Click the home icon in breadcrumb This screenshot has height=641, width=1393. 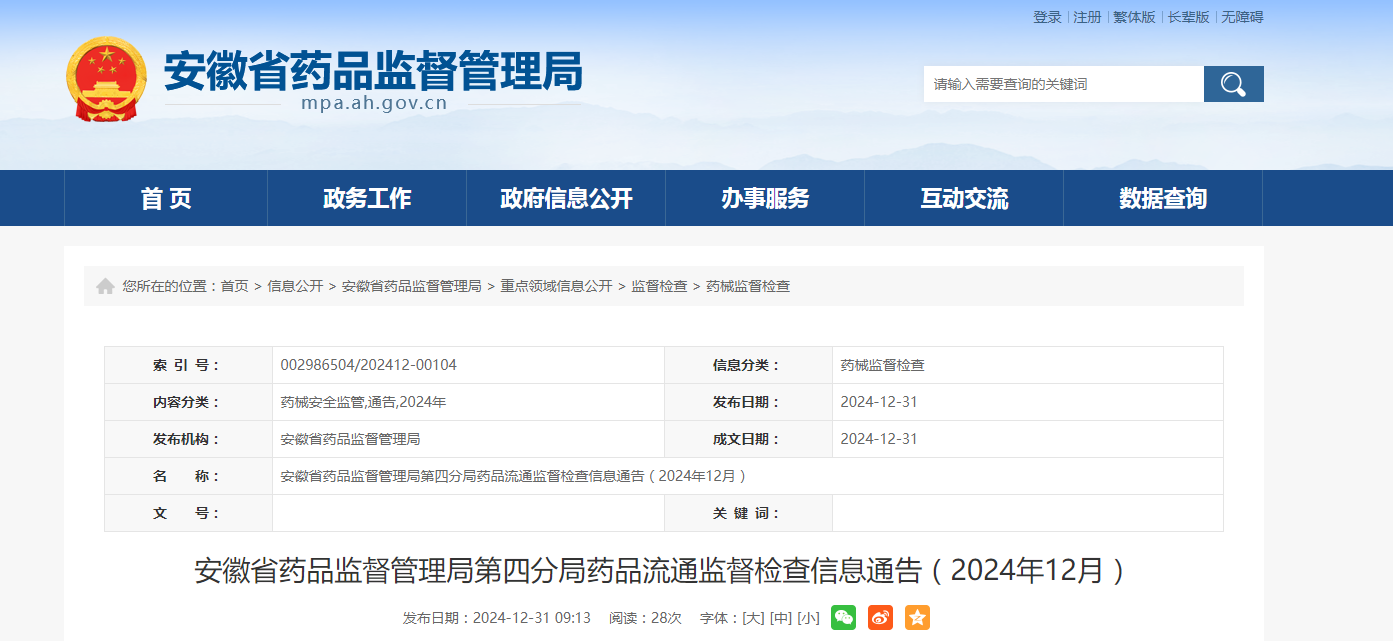click(105, 287)
